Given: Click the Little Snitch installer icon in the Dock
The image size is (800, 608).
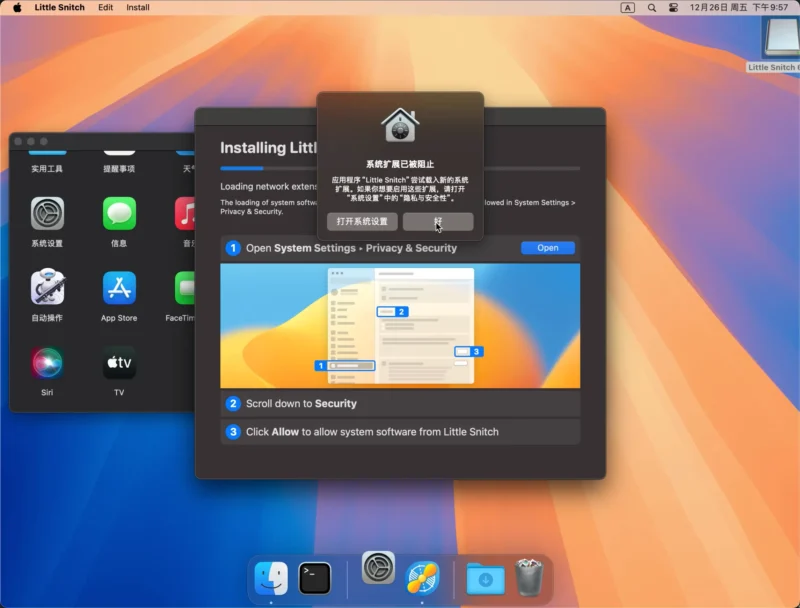Looking at the screenshot, I should (422, 577).
